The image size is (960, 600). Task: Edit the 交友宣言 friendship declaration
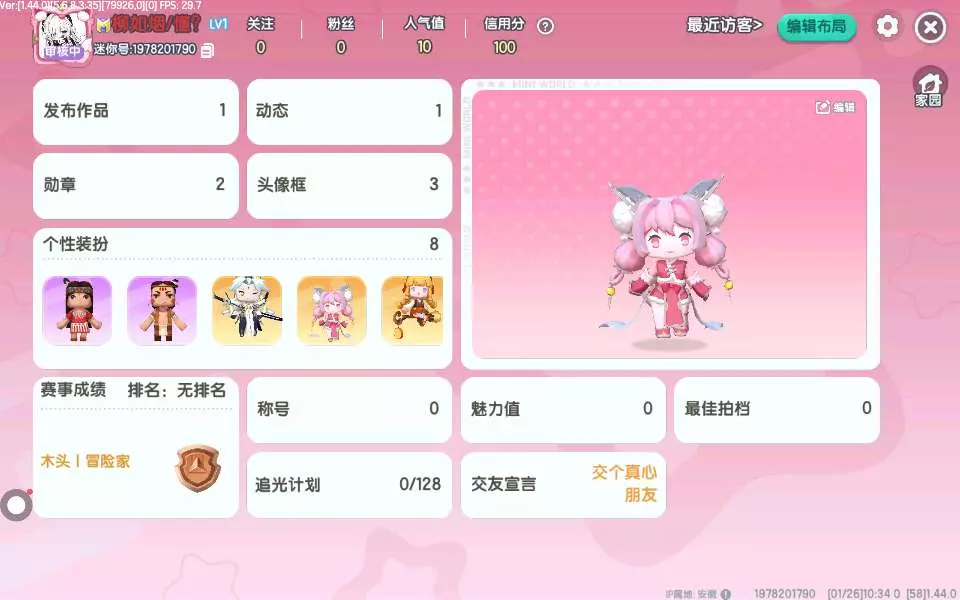[563, 485]
